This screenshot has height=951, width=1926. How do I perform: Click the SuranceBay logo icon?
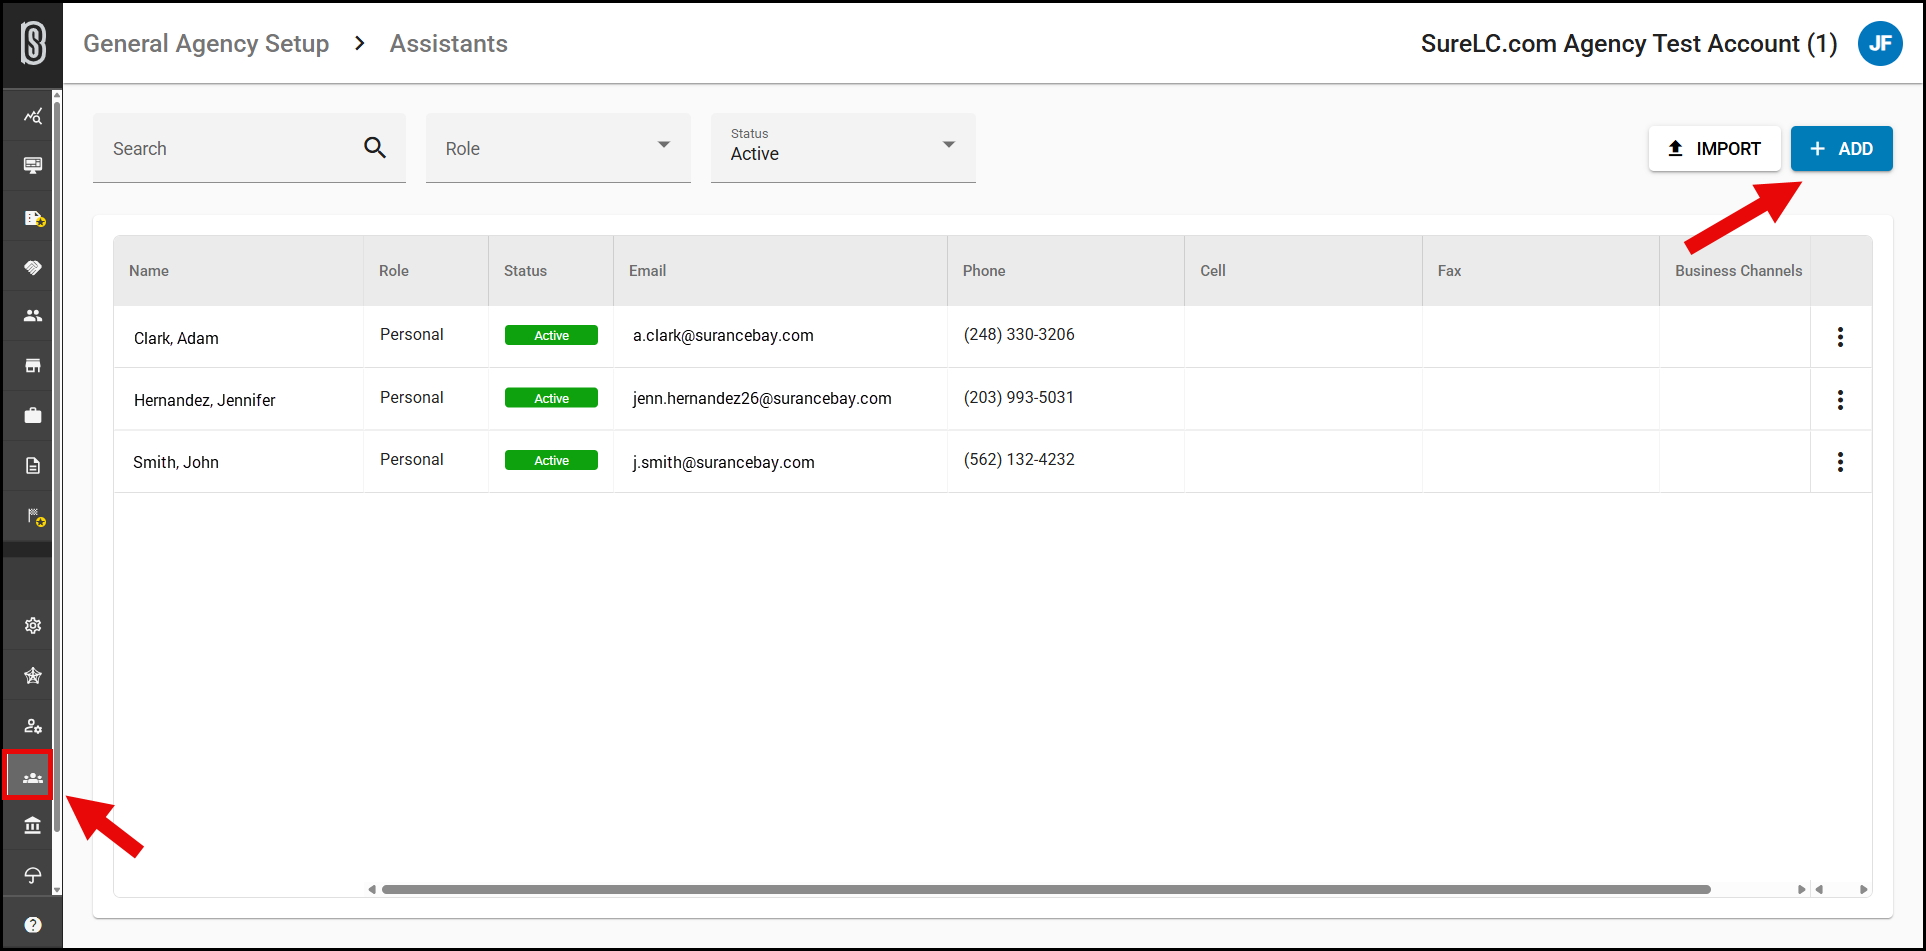tap(33, 44)
